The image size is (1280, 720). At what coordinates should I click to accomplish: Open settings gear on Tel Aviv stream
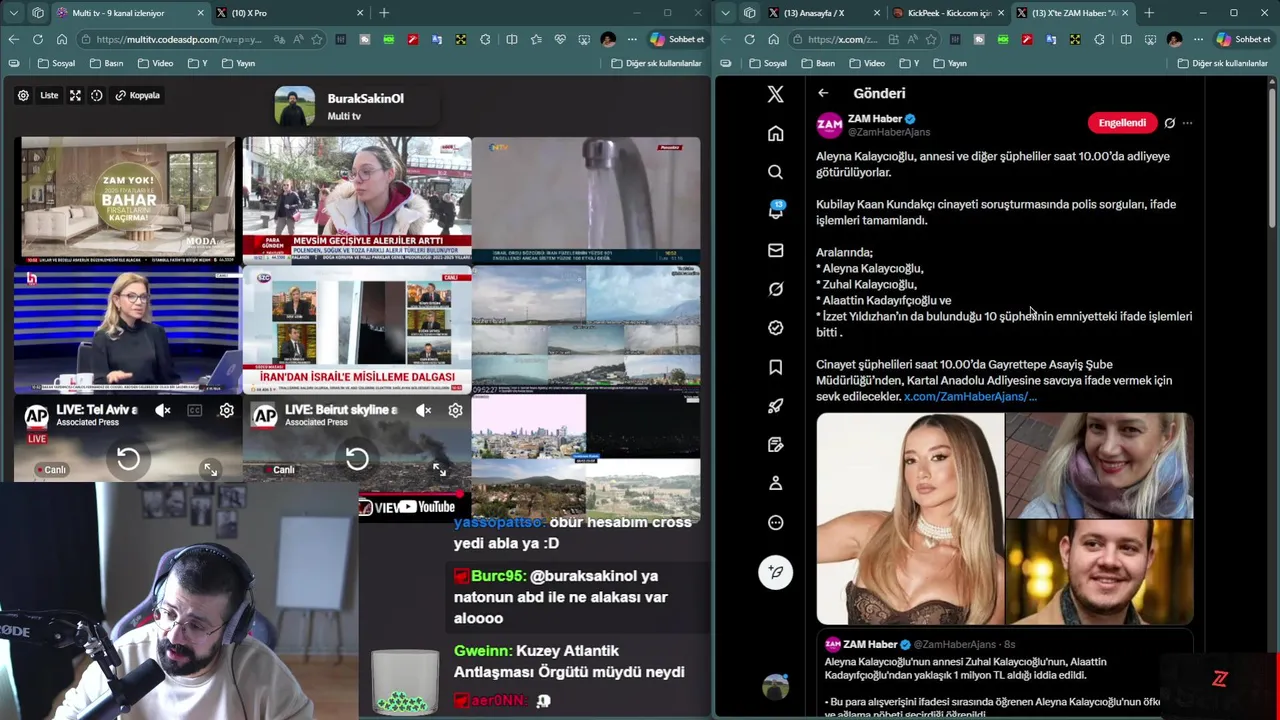227,410
